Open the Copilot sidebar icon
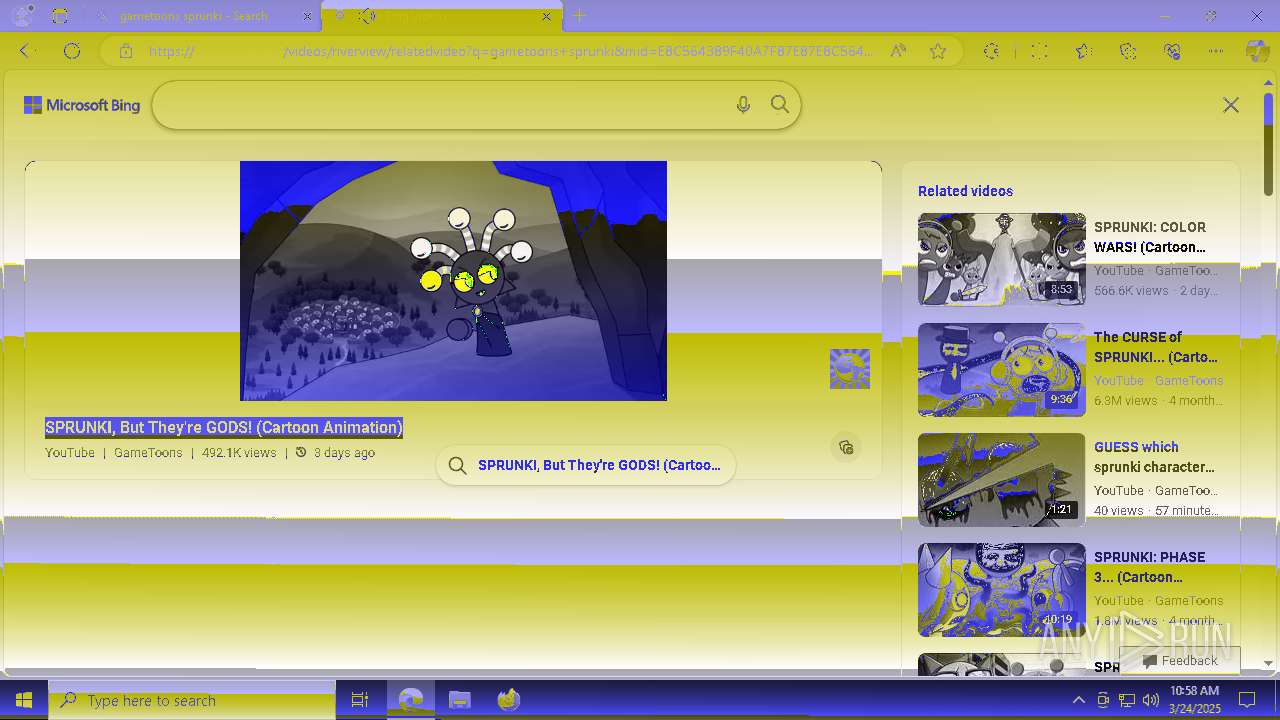The height and width of the screenshot is (720, 1280). tap(1257, 51)
